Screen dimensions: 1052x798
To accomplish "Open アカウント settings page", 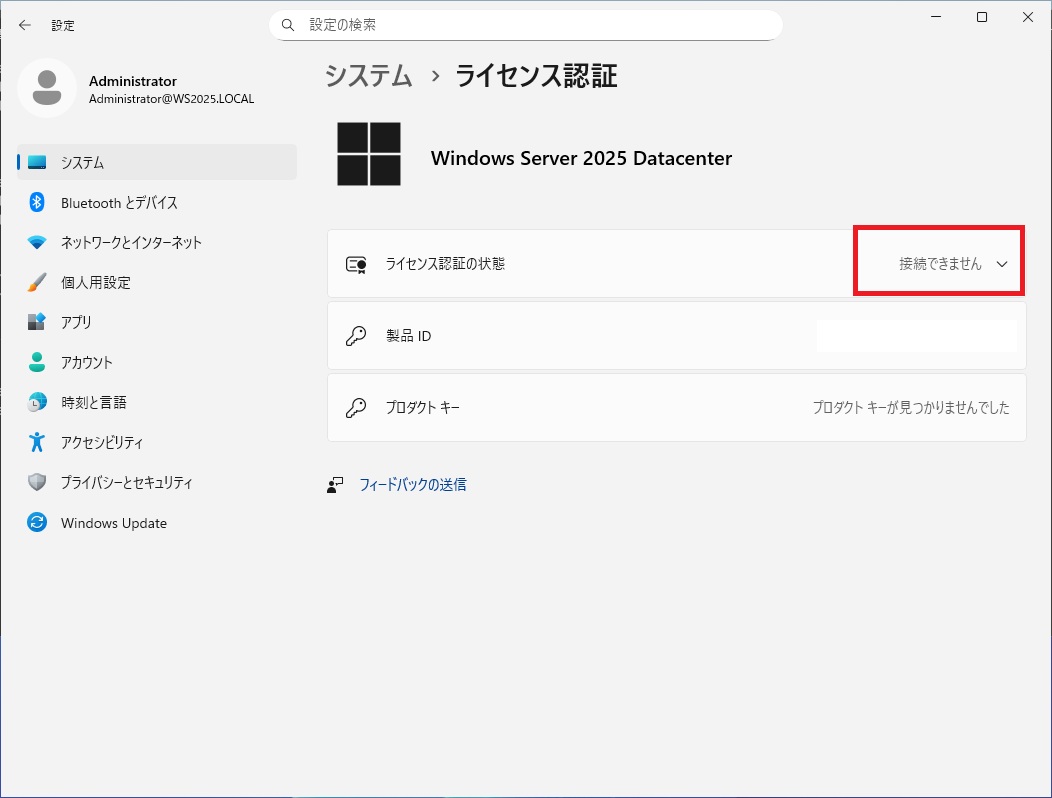I will 157,362.
